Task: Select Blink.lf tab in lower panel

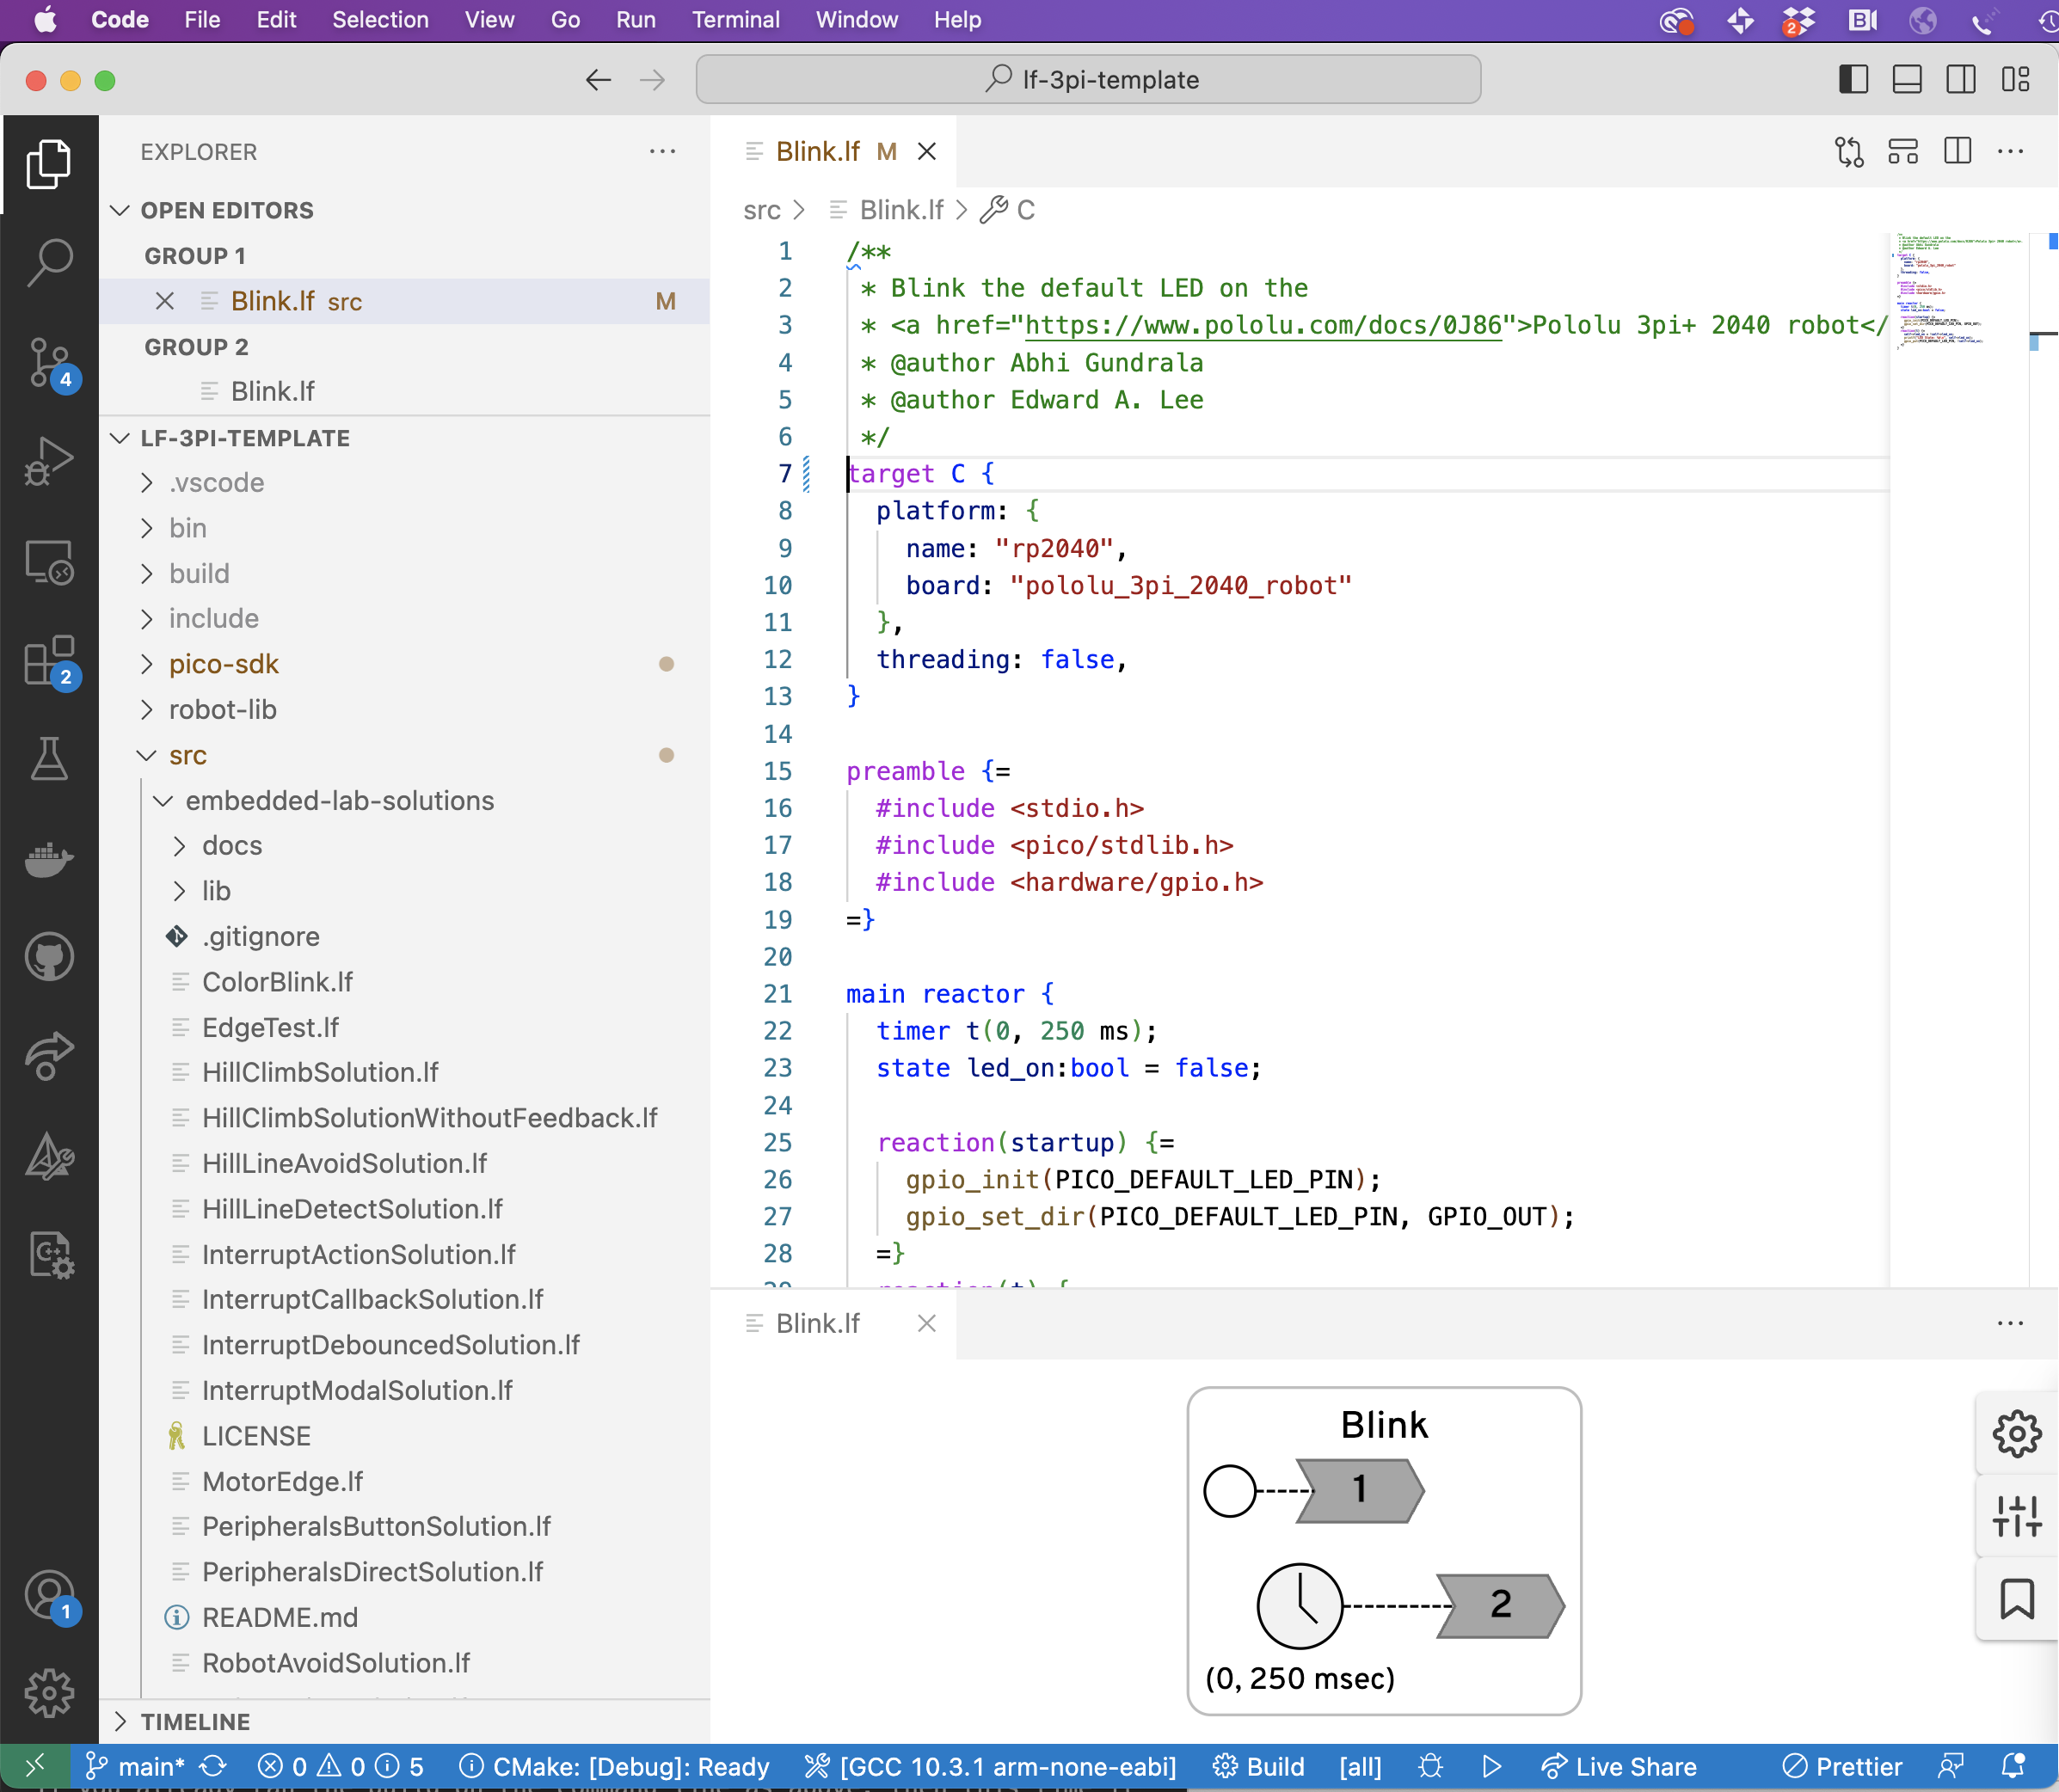Action: 818,1323
